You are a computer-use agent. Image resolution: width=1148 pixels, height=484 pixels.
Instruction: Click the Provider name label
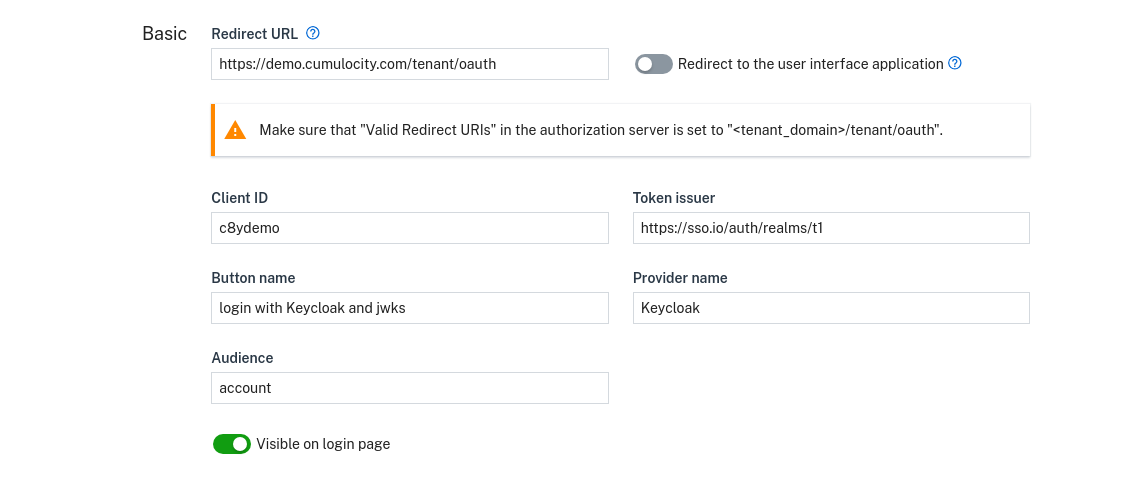680,278
